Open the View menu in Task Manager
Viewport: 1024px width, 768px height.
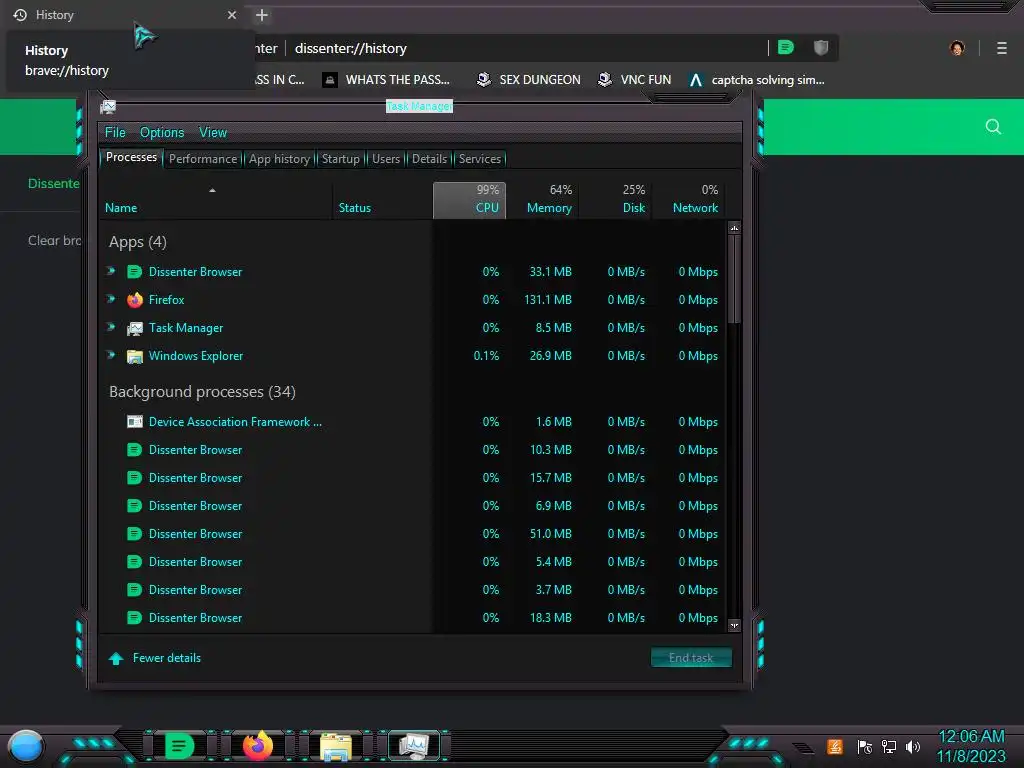(213, 133)
